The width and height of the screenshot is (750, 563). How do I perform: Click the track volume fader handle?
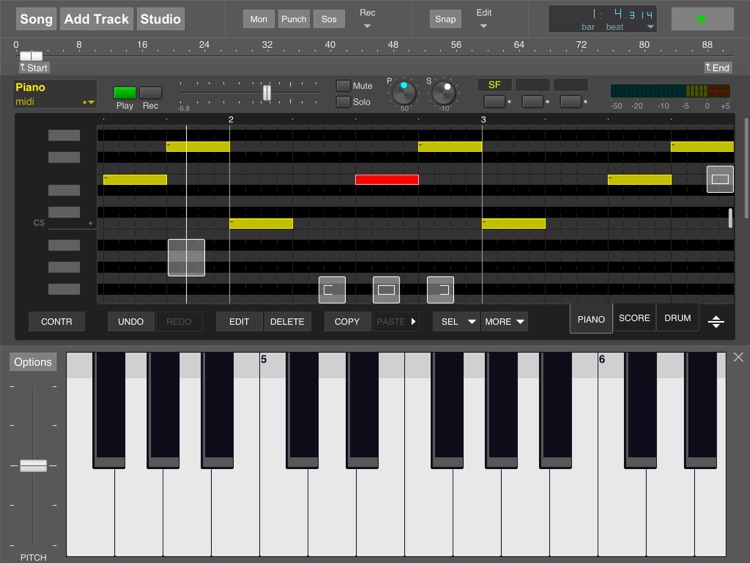click(266, 92)
